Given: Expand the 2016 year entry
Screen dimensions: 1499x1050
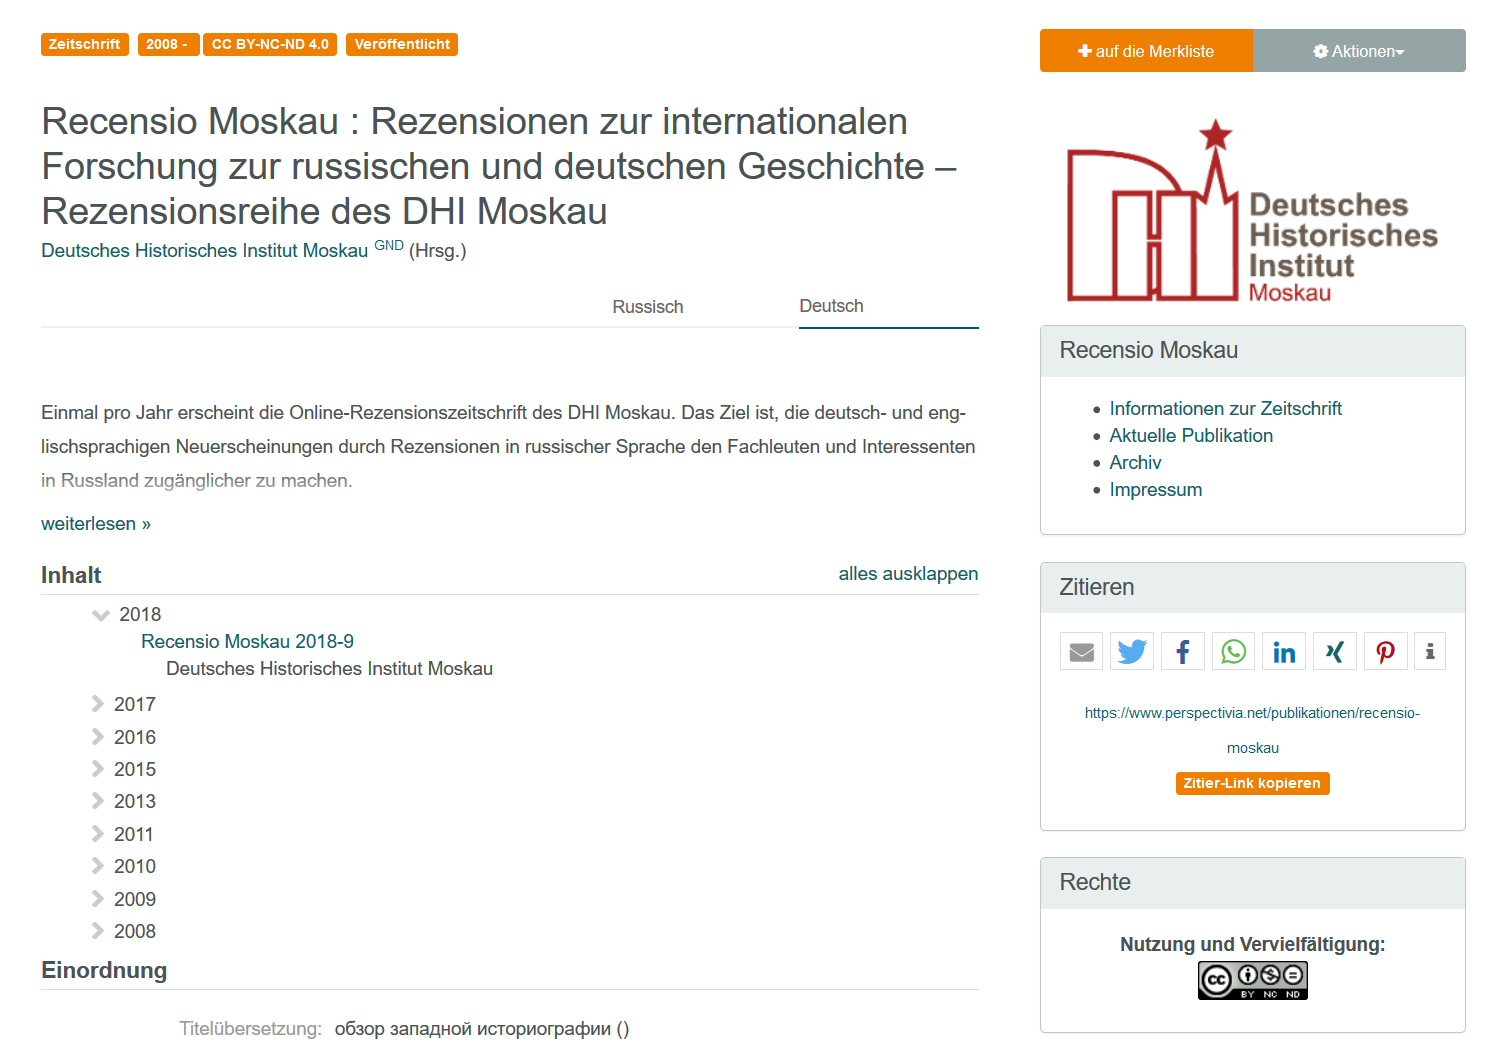Looking at the screenshot, I should coord(98,737).
